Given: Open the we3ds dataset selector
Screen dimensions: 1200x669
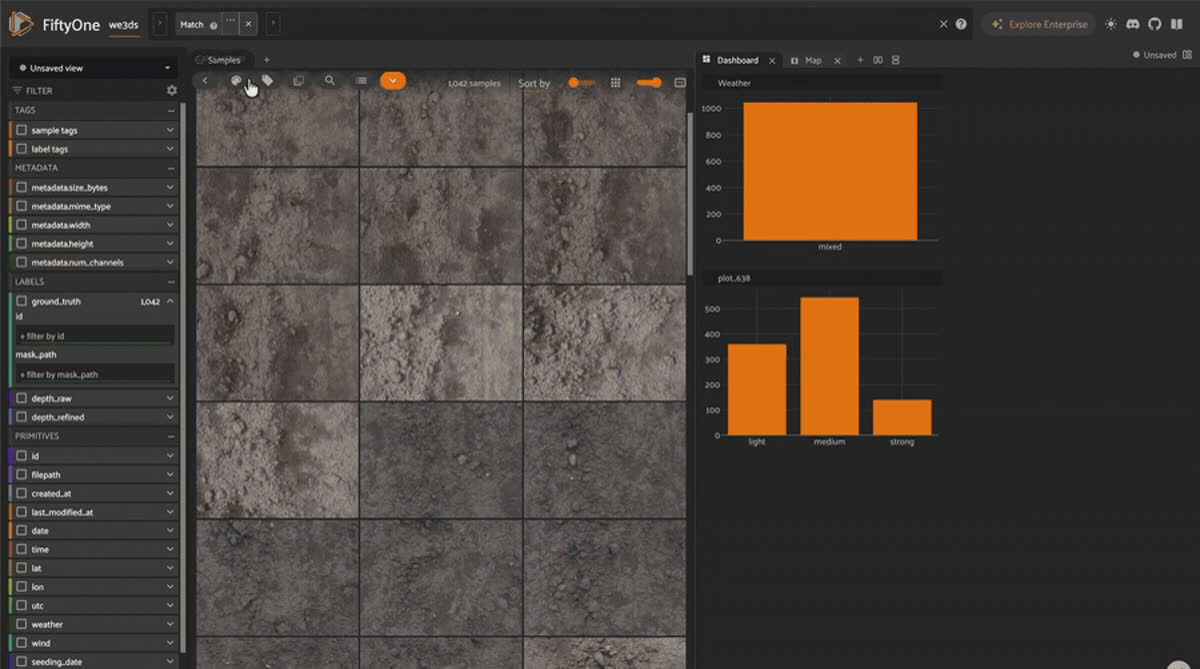Looking at the screenshot, I should (x=124, y=25).
